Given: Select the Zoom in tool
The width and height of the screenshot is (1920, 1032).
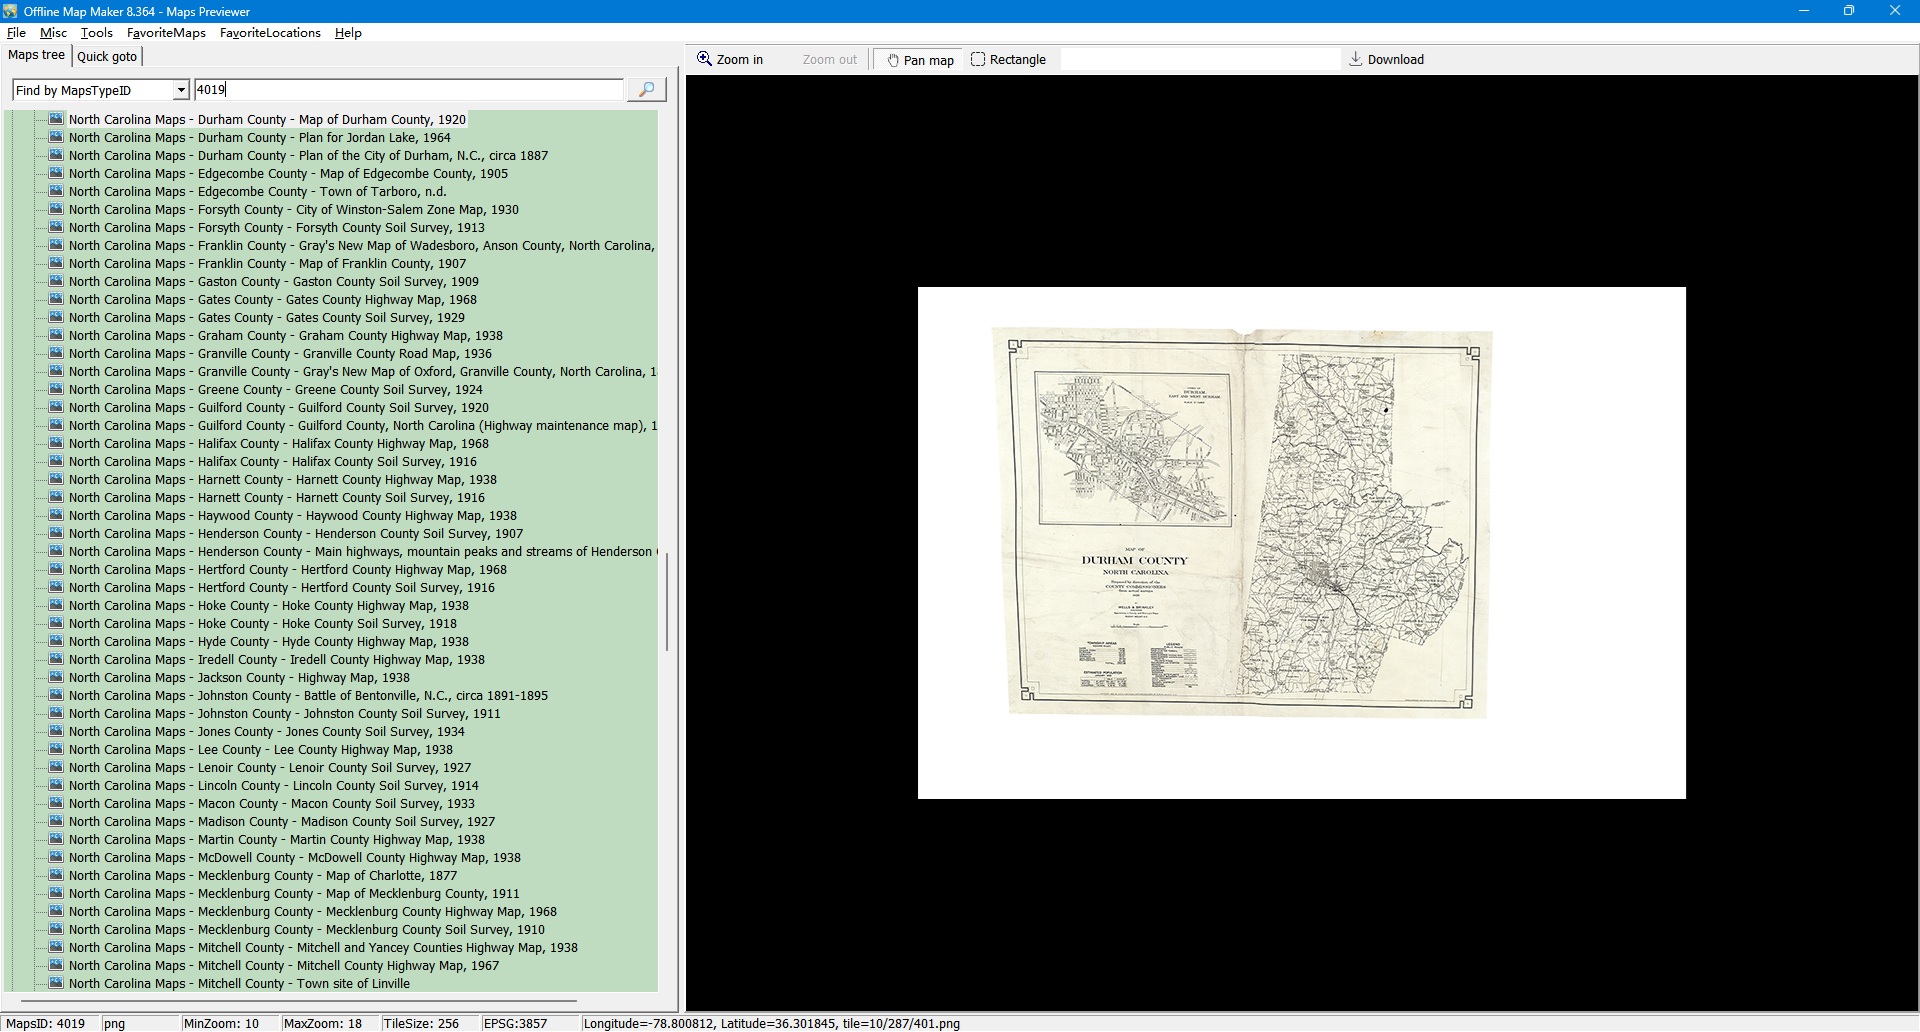Looking at the screenshot, I should coord(730,60).
